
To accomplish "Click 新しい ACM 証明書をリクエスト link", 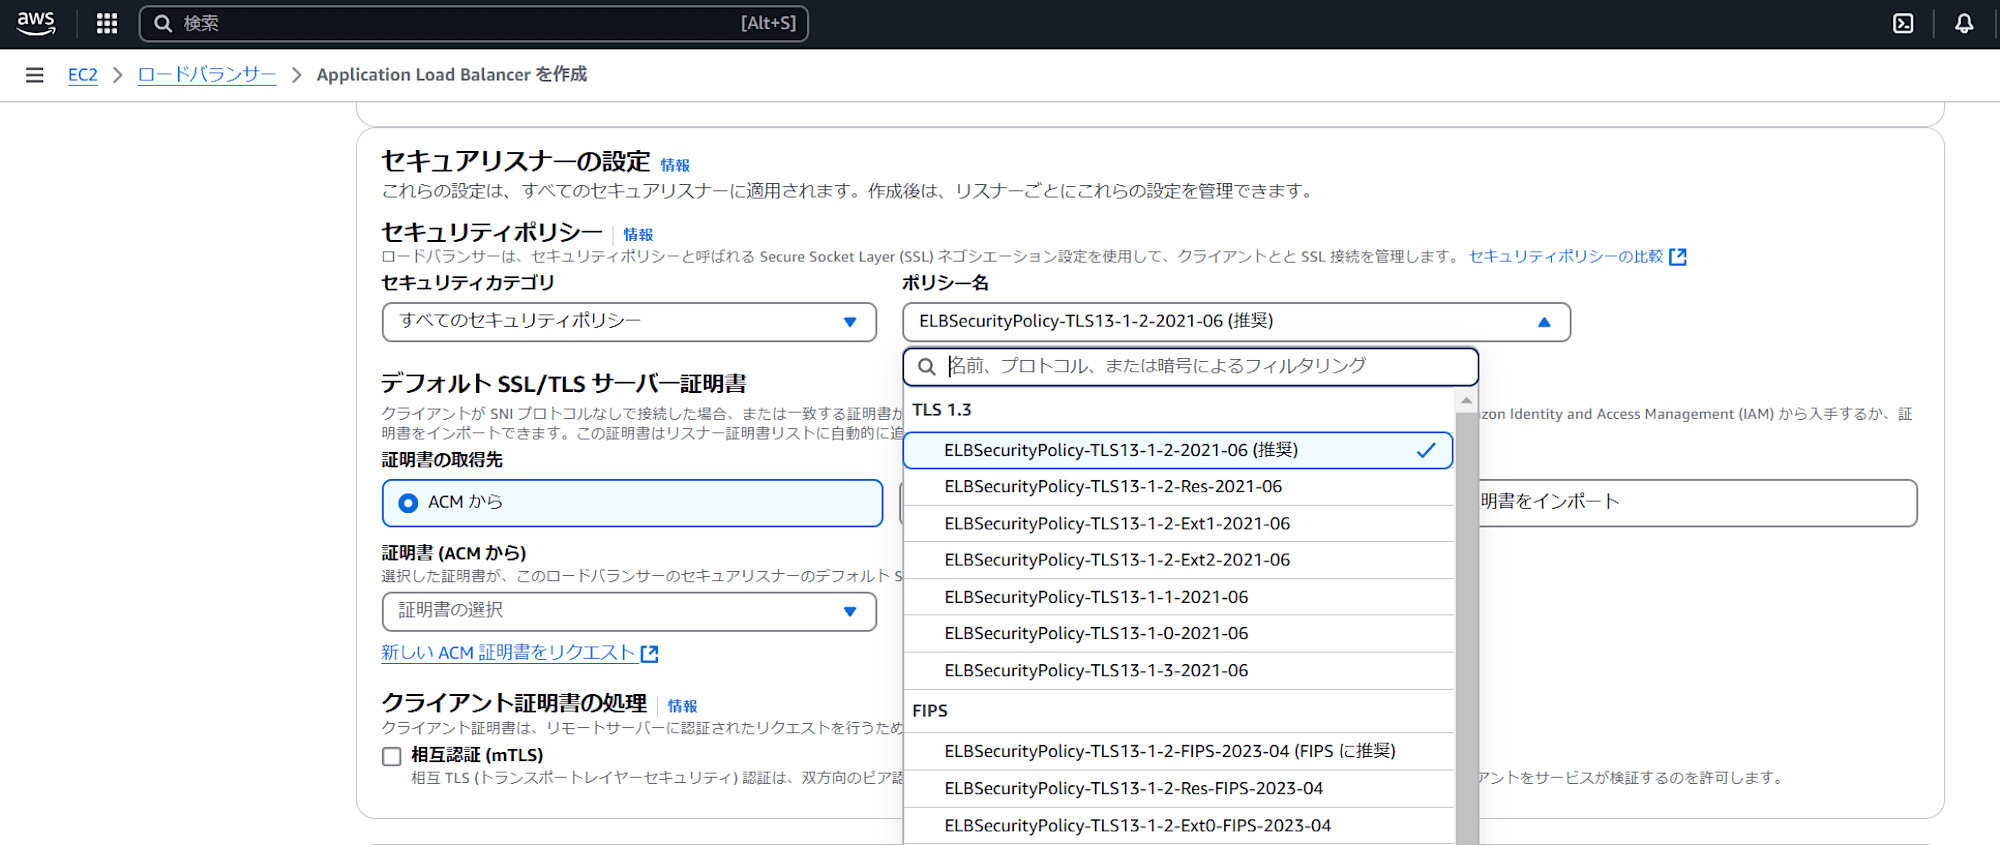I will [519, 653].
